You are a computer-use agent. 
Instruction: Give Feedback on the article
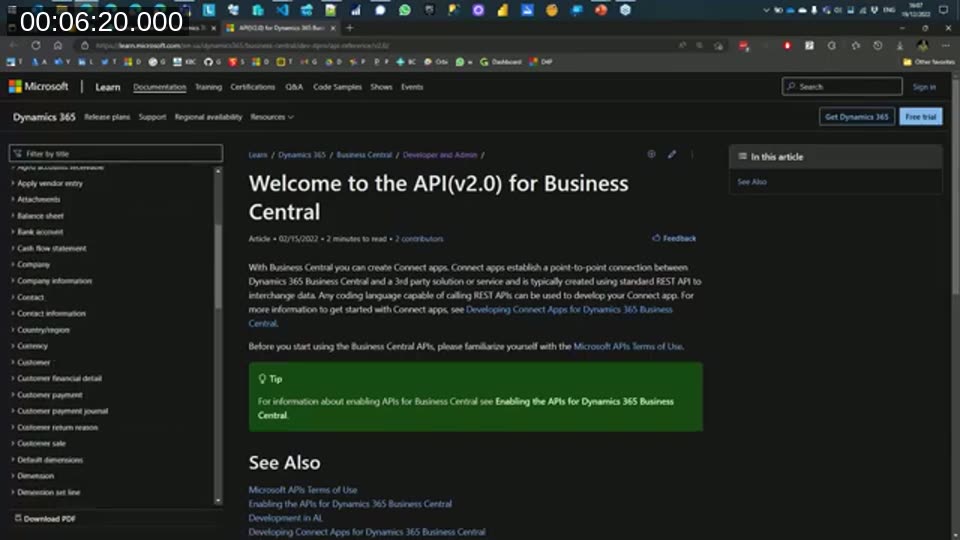coord(674,238)
